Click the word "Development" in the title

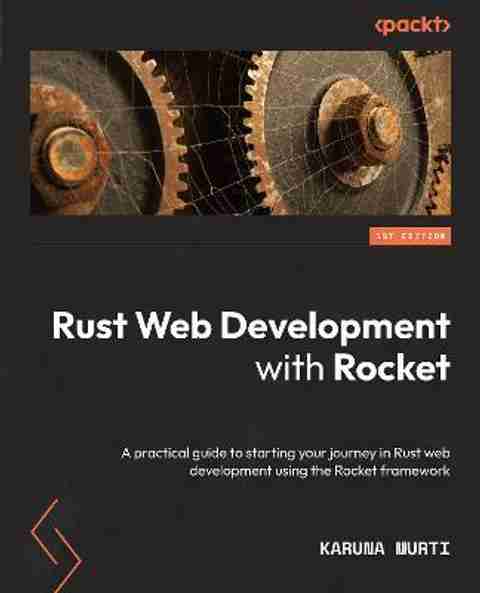pyautogui.click(x=335, y=329)
